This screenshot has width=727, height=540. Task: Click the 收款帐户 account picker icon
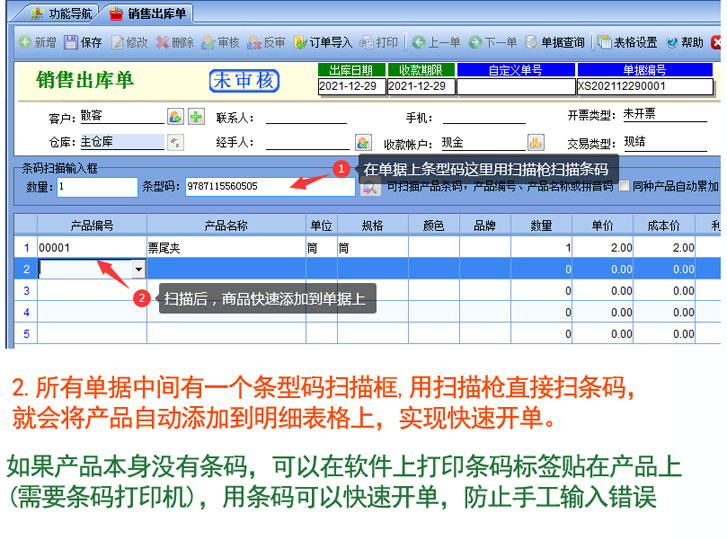click(x=536, y=143)
